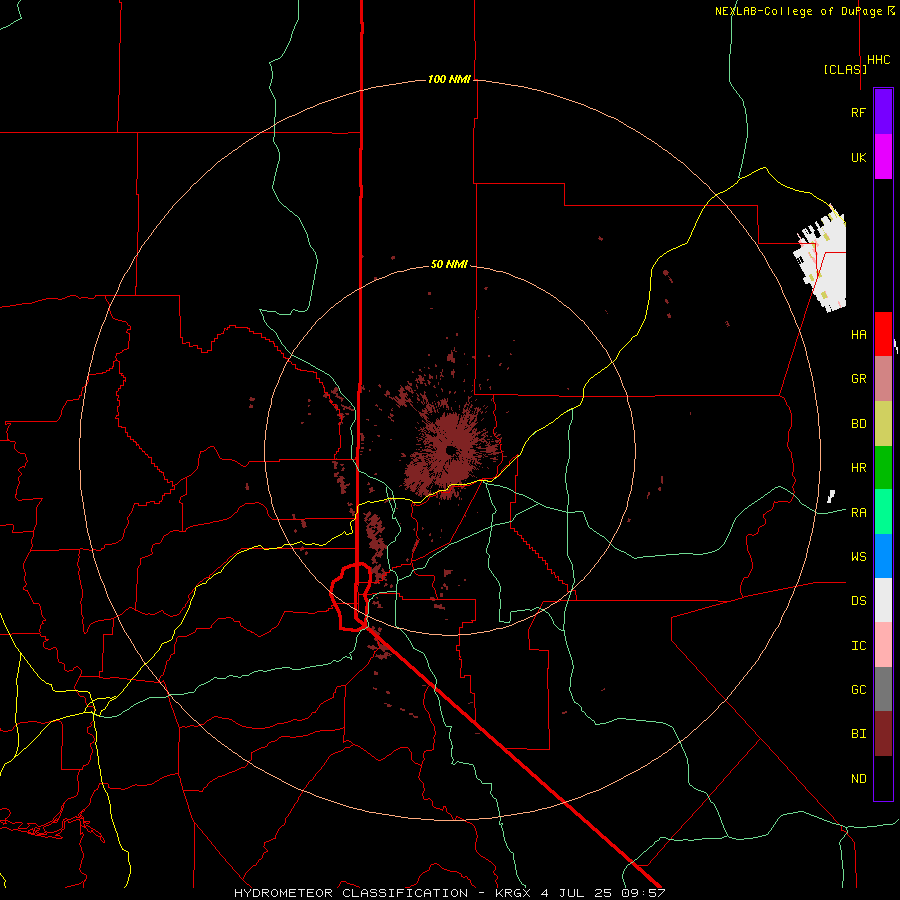The image size is (900, 900).
Task: Click the RA legend label
Action: coord(858,513)
